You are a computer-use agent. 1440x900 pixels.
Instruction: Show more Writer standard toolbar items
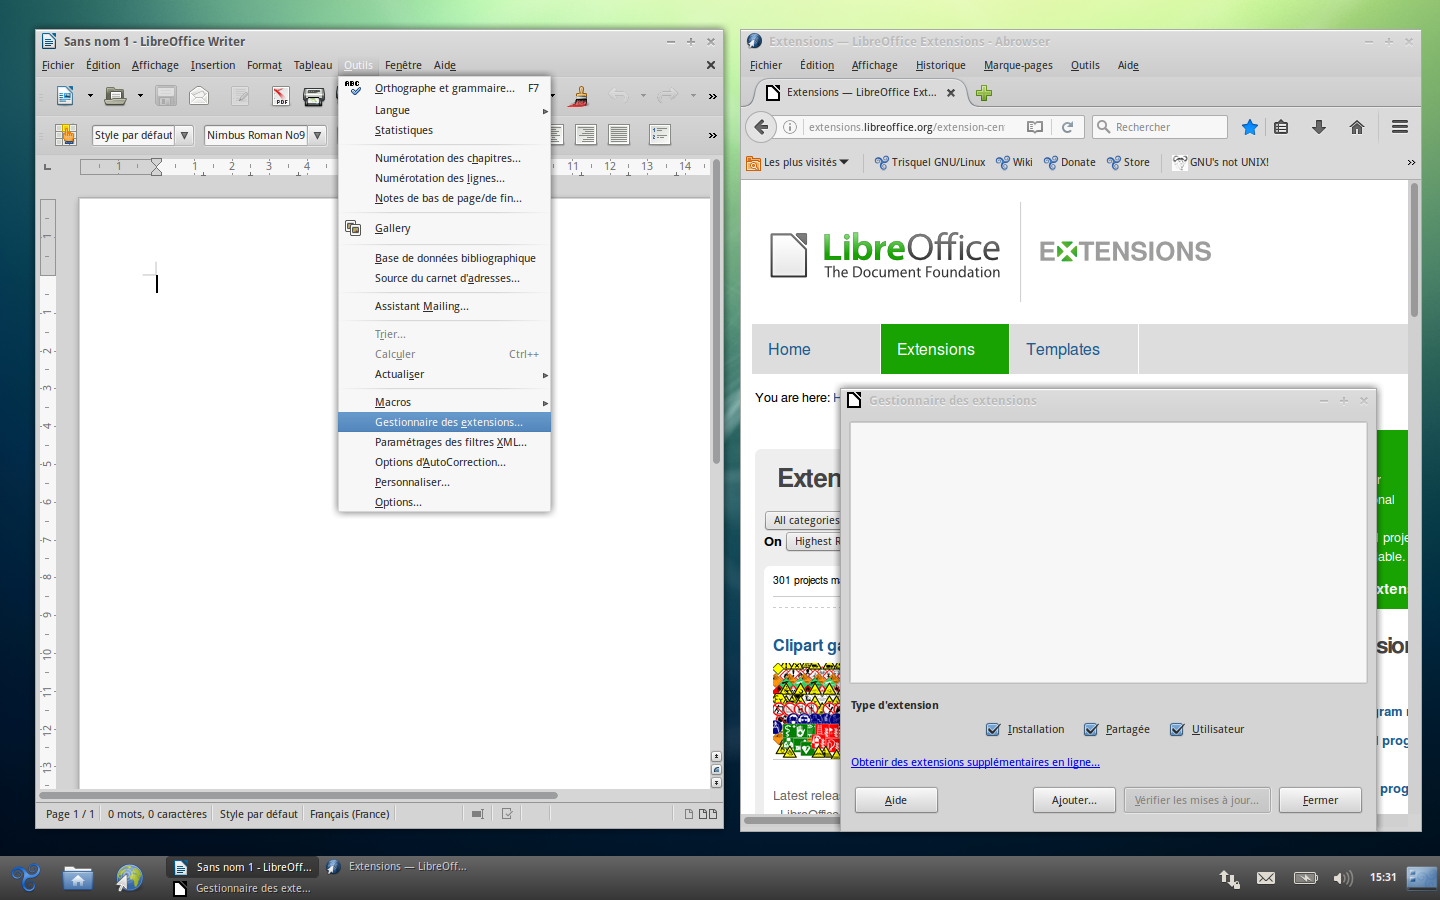coord(712,96)
